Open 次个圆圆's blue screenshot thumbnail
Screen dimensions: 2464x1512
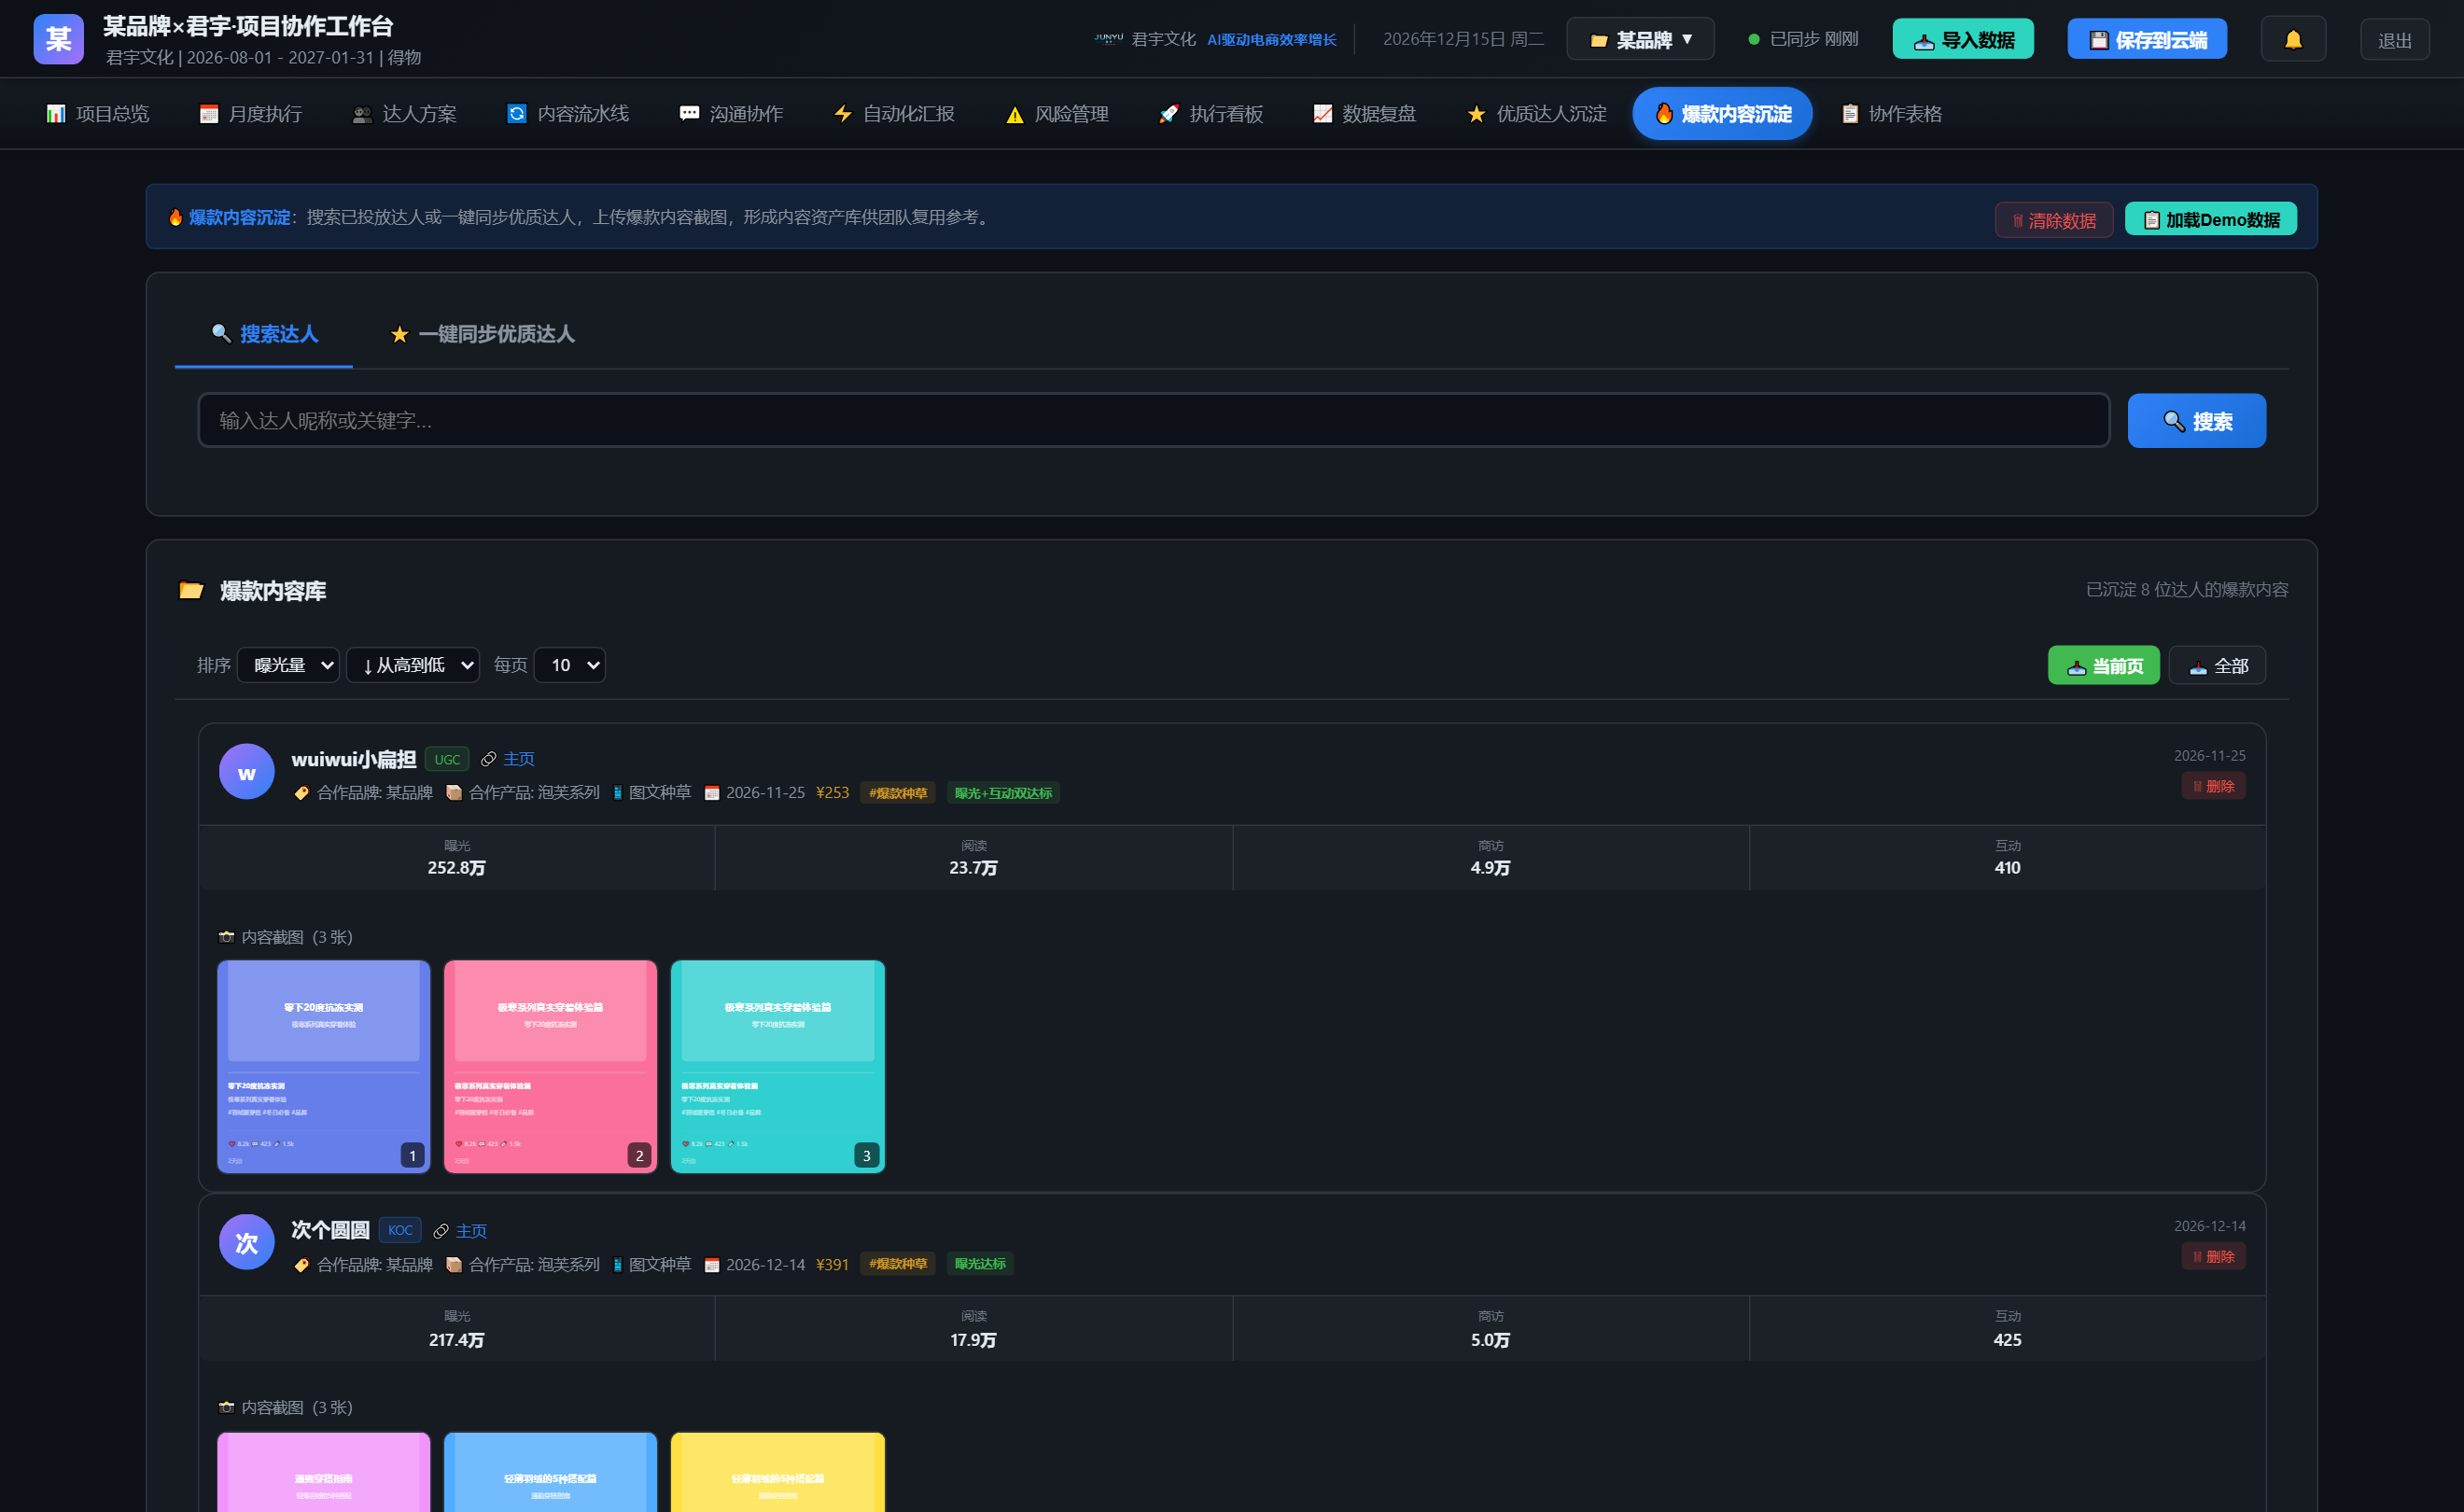(x=551, y=1472)
